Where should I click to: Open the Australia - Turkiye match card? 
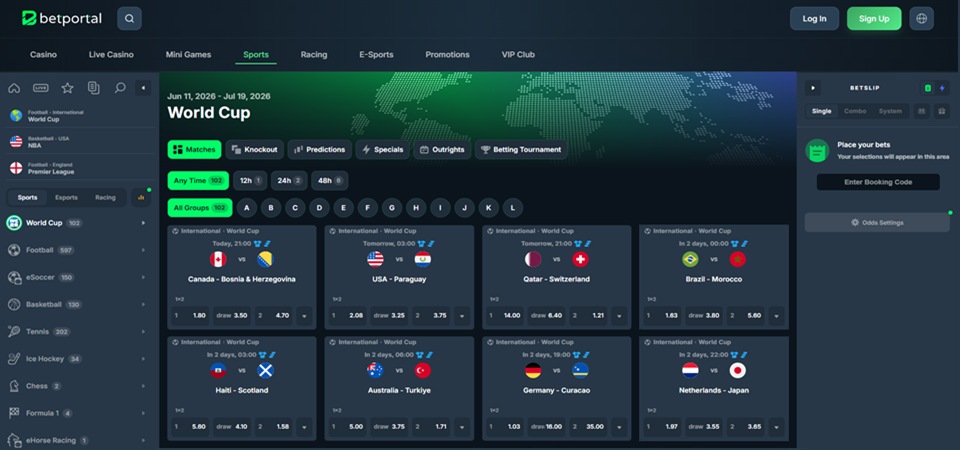pyautogui.click(x=399, y=389)
